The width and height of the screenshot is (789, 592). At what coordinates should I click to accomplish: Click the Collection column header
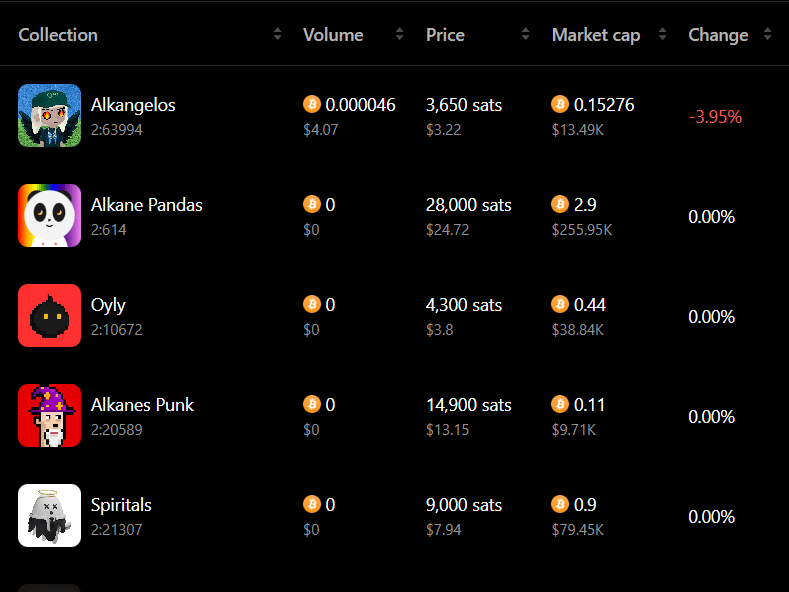(x=58, y=35)
